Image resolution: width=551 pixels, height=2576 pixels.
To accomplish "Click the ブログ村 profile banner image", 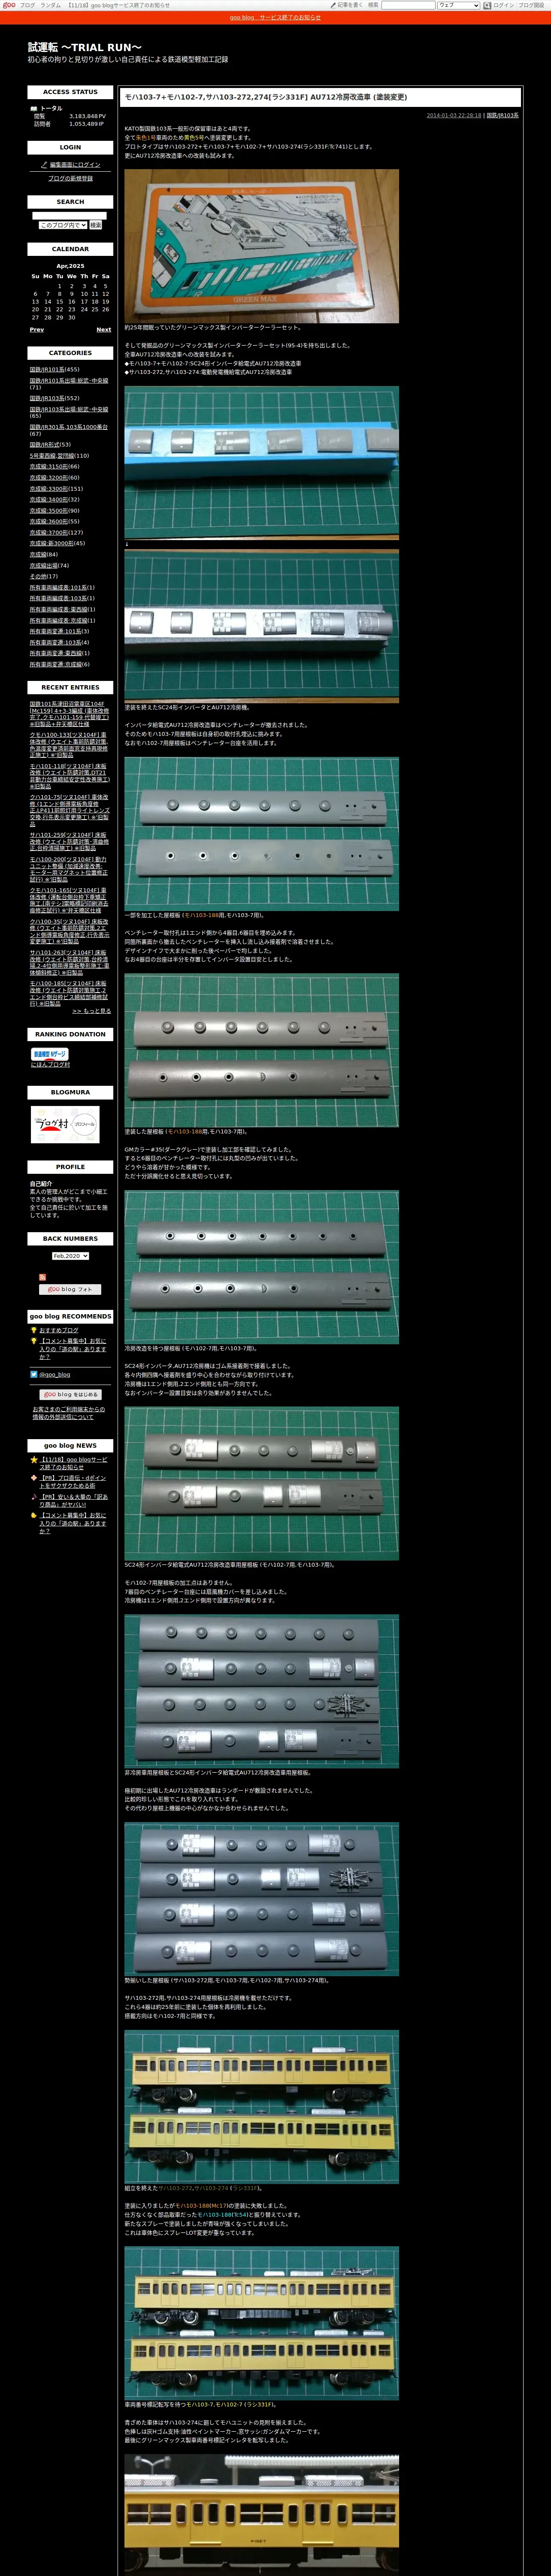I will coord(65,1124).
